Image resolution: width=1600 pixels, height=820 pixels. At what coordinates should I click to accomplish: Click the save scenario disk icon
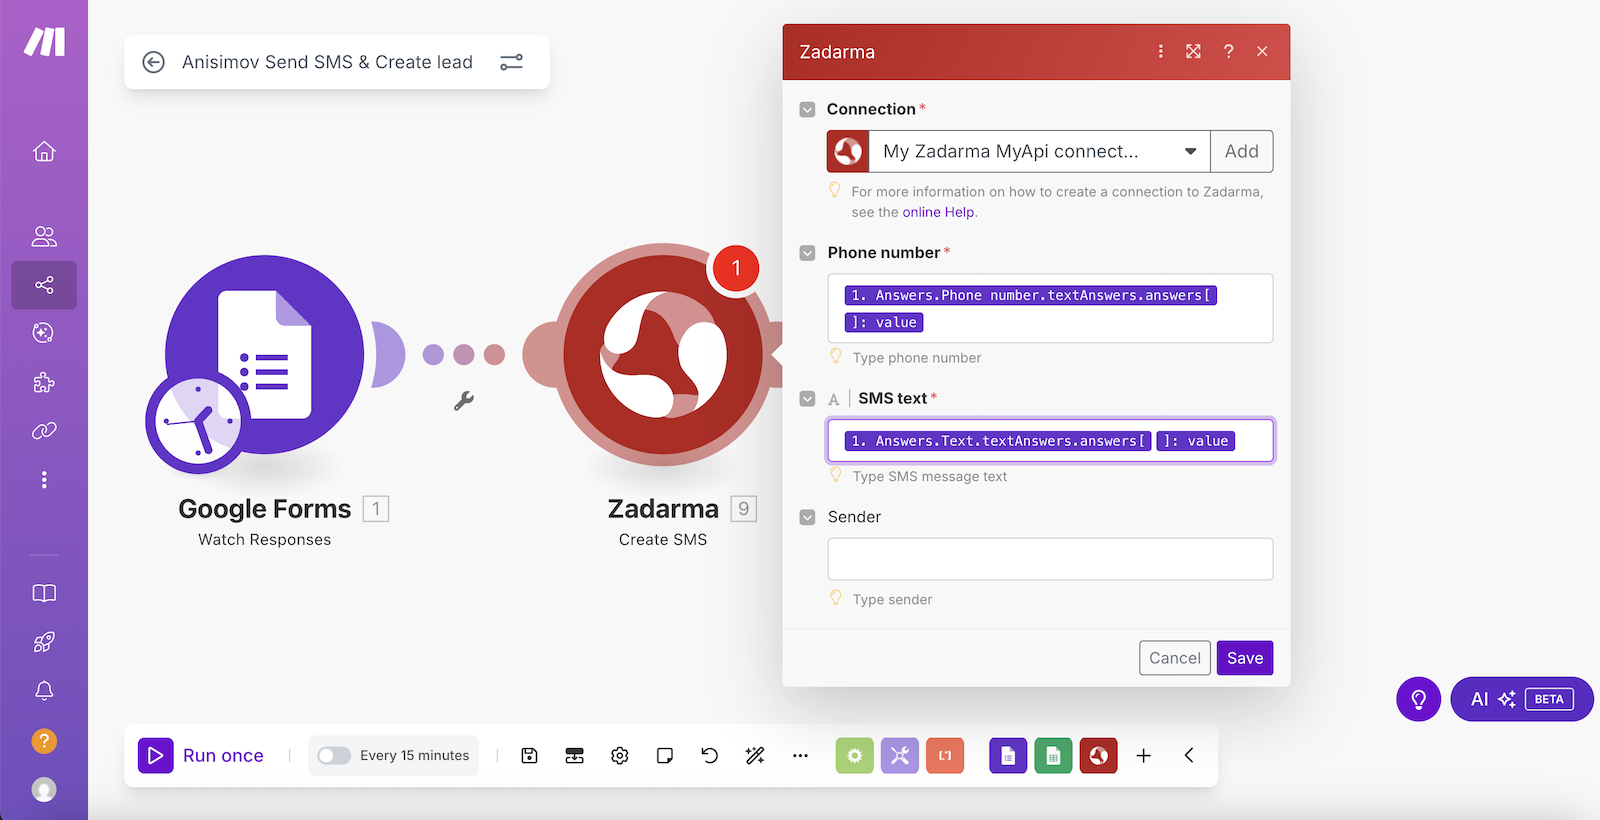click(x=530, y=756)
